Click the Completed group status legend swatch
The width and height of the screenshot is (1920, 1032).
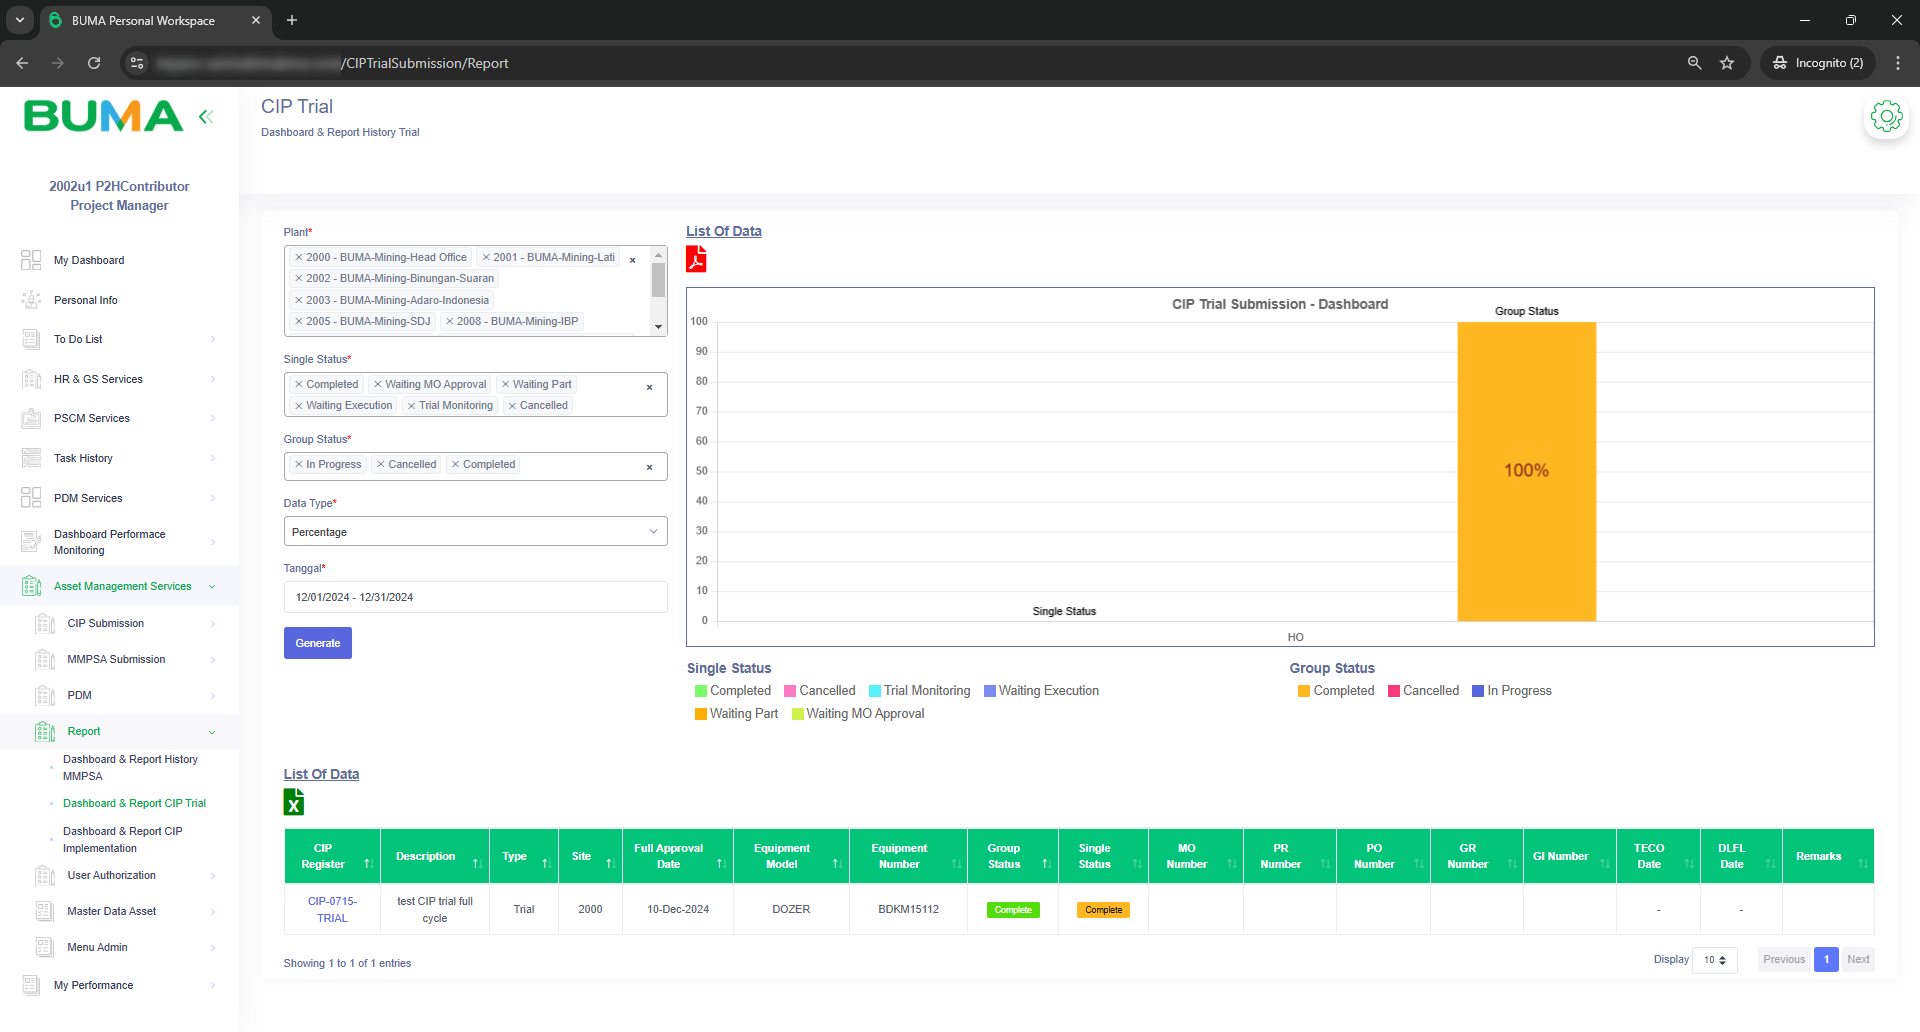[1303, 691]
